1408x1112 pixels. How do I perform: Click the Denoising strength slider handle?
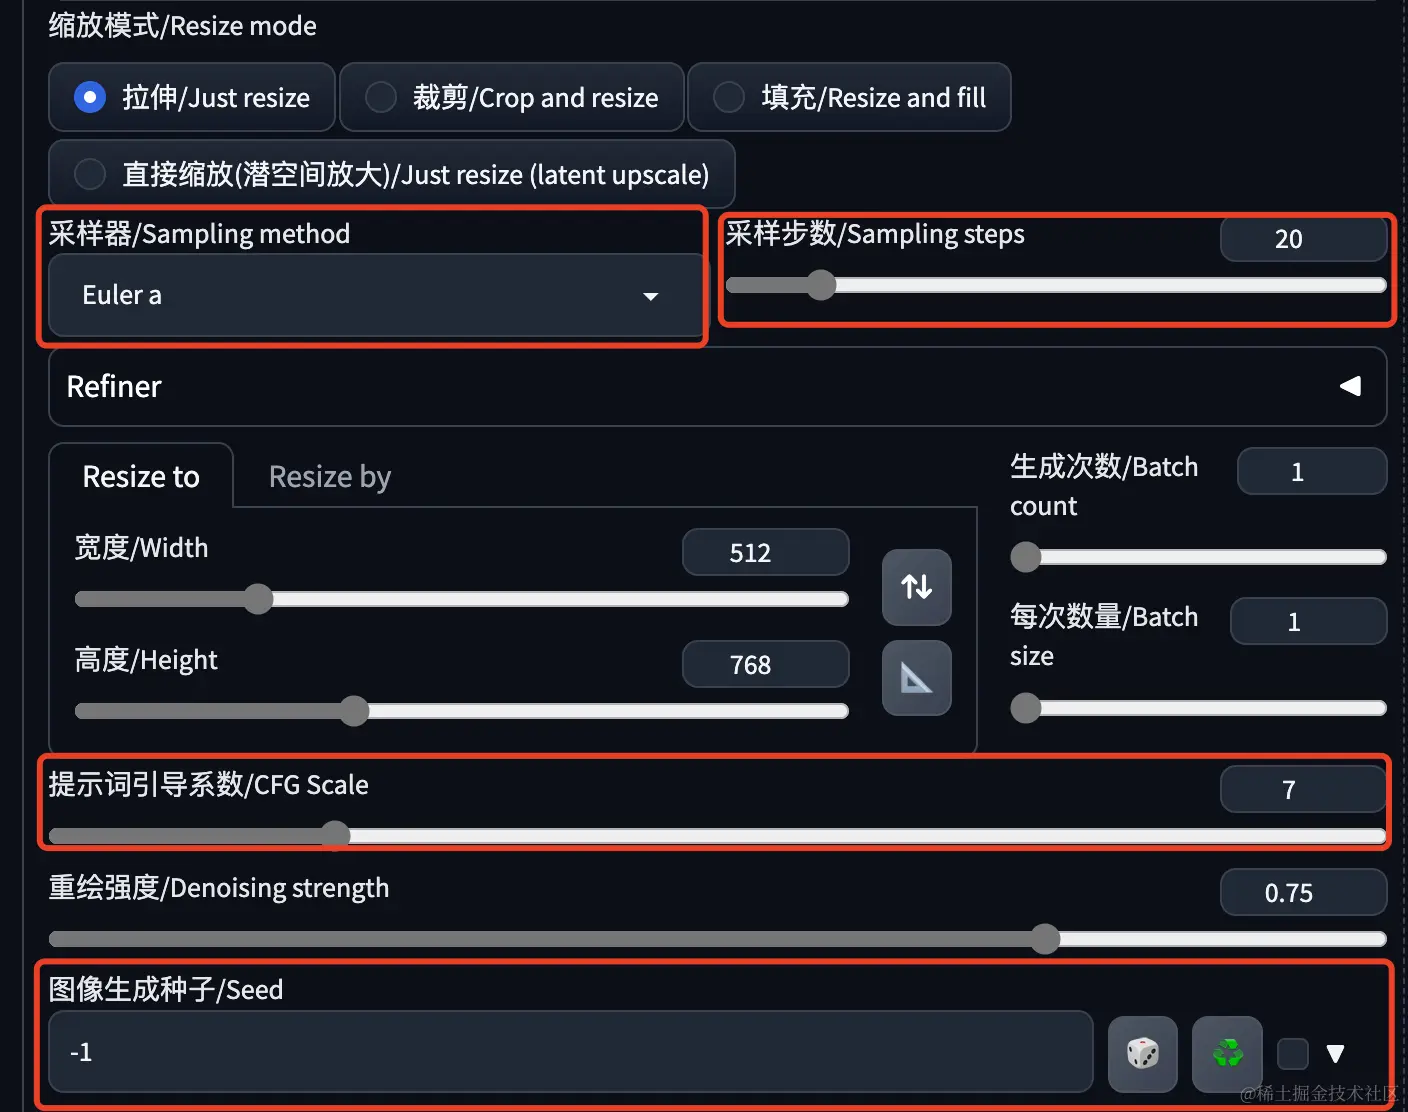click(1045, 938)
